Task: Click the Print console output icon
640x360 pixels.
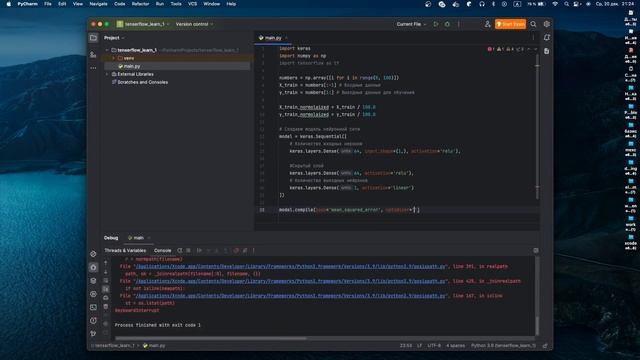Action: 106,298
